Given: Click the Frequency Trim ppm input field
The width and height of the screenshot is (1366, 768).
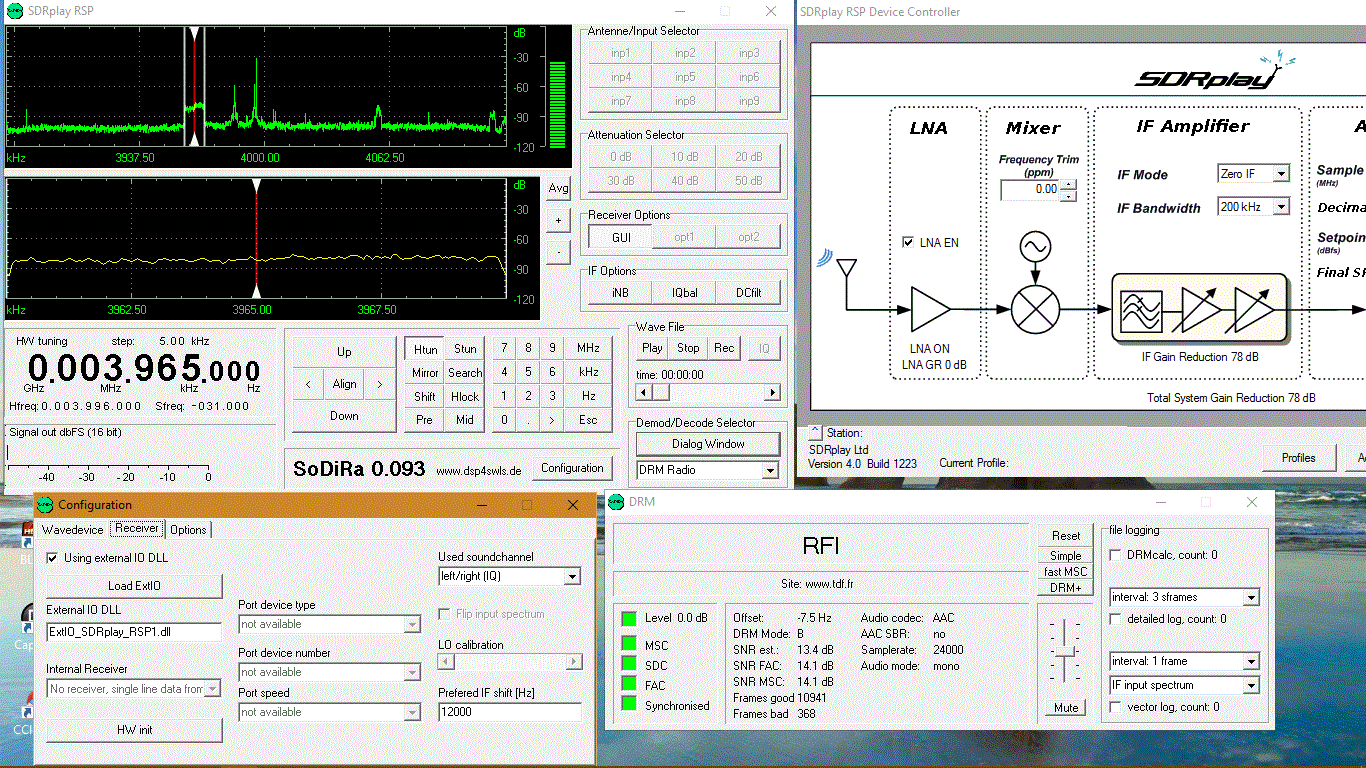Looking at the screenshot, I should pos(1031,189).
